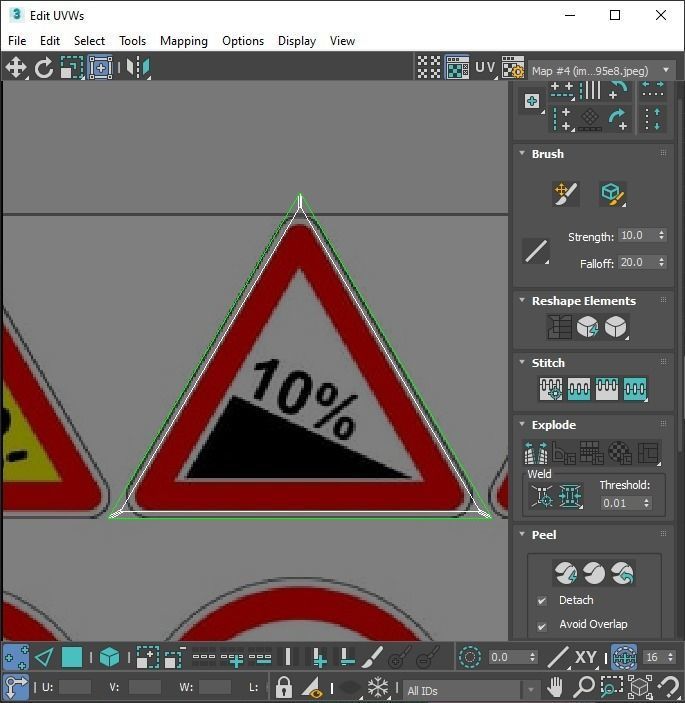Viewport: 685px width, 703px height.
Task: Select the Scale Selected Subobject tool
Action: tap(72, 68)
